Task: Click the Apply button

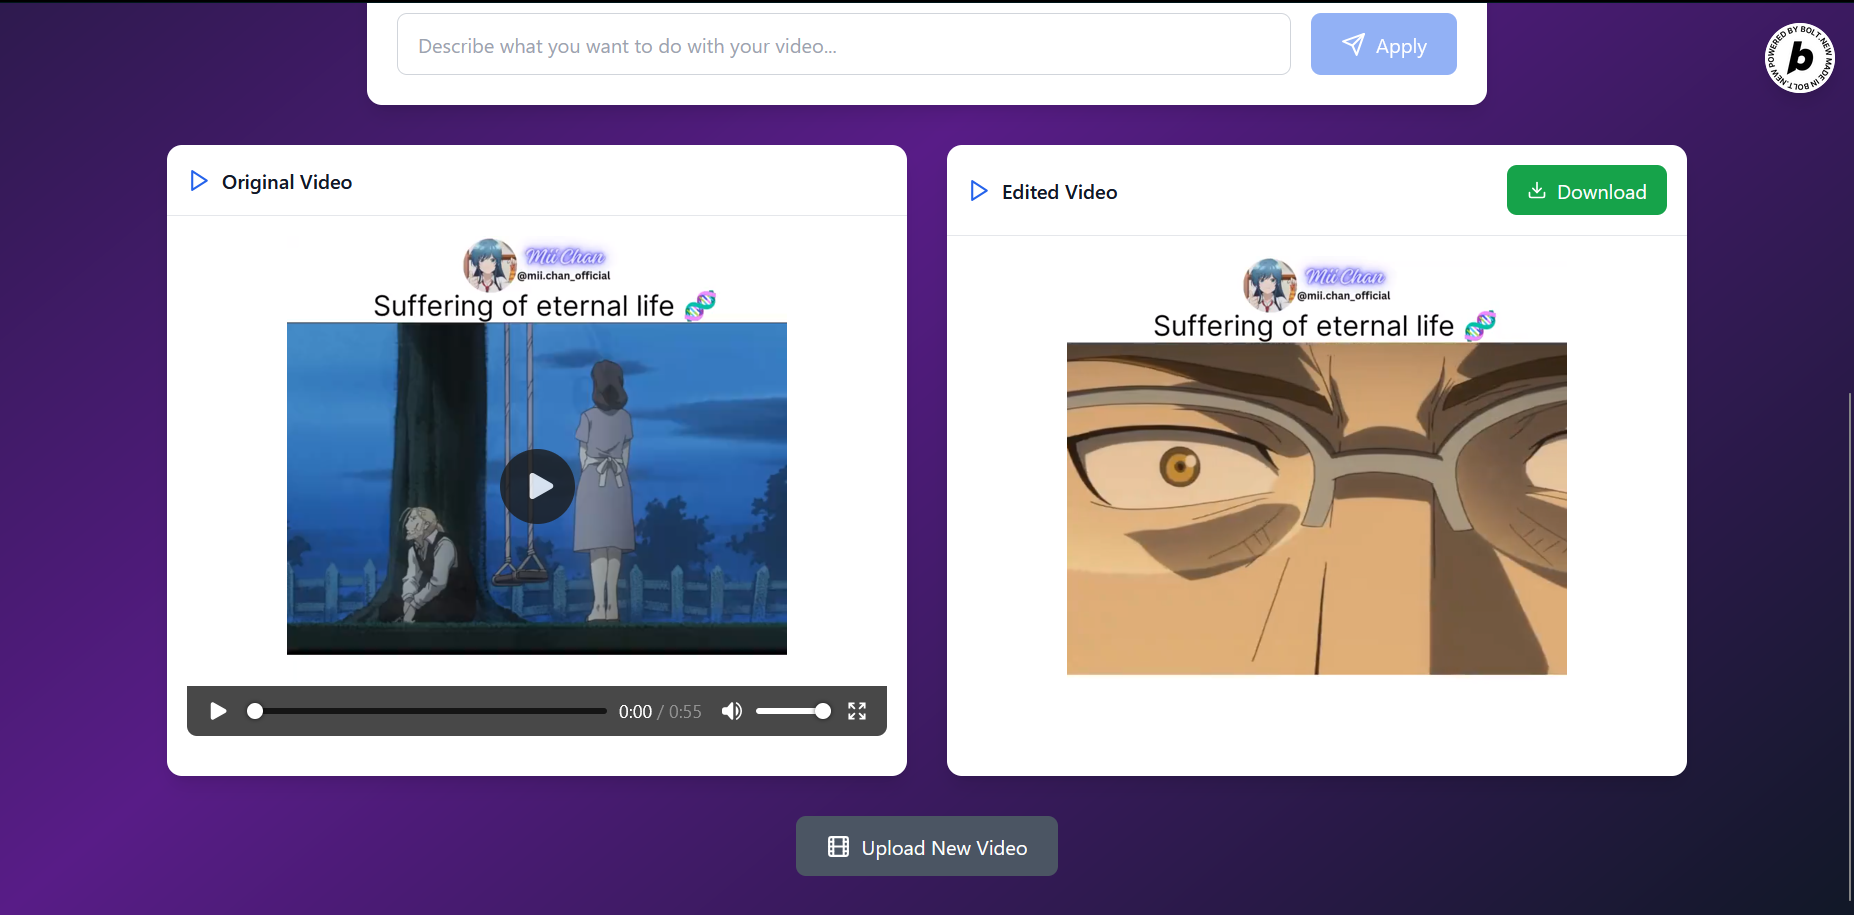Action: click(1383, 44)
